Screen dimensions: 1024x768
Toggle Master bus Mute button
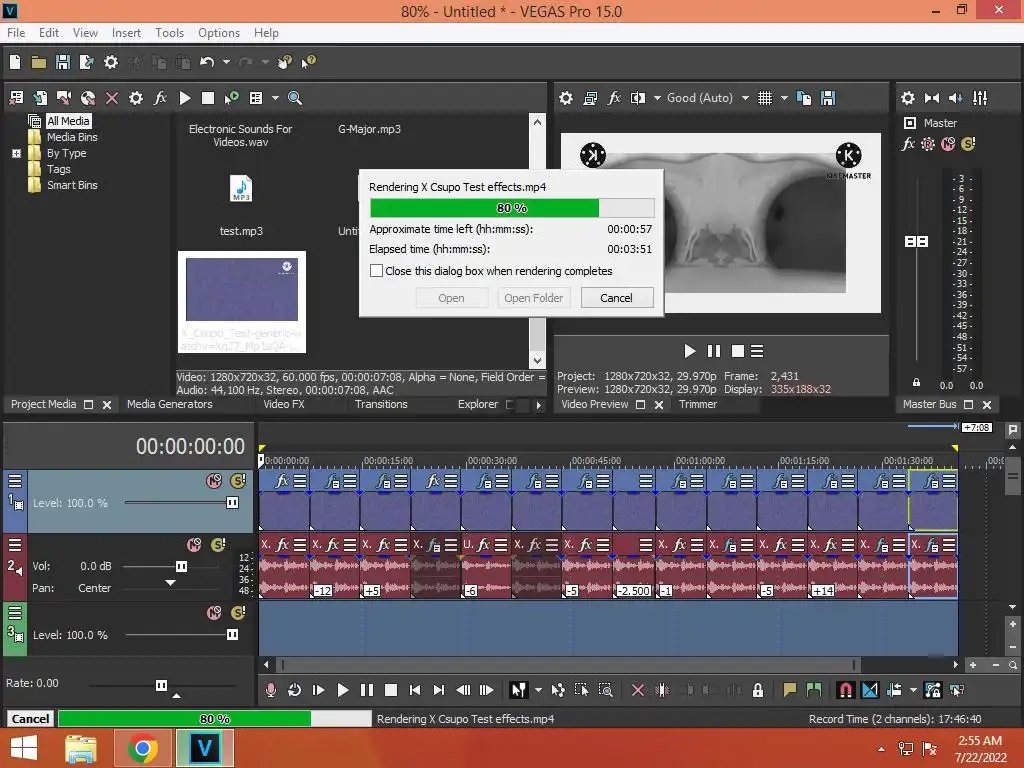[948, 144]
